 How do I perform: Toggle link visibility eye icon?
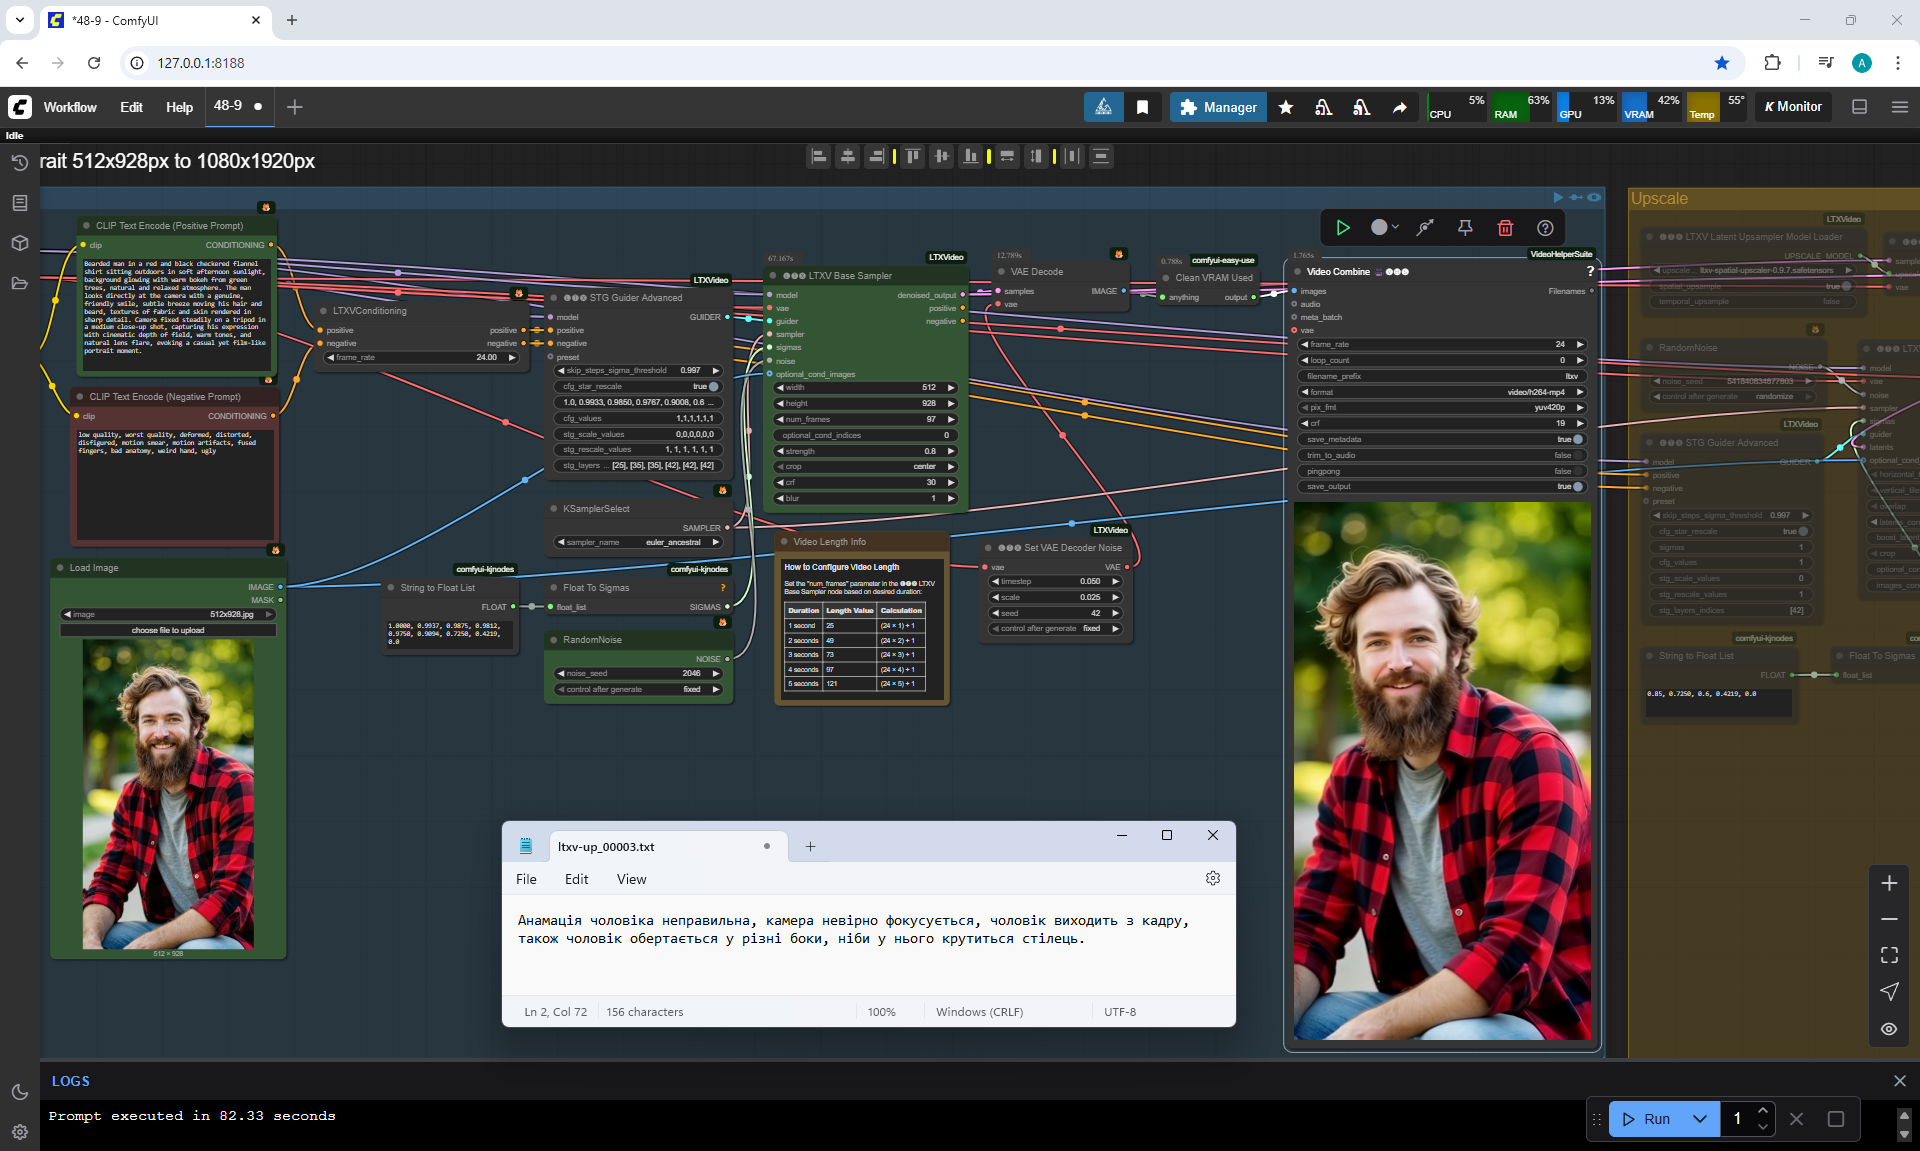coord(1889,1029)
